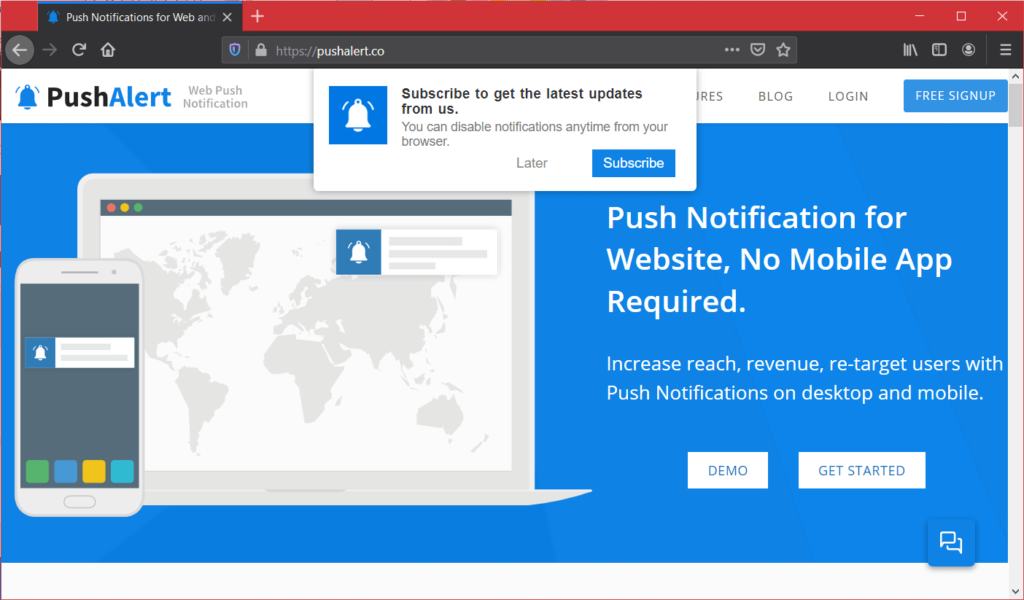
Task: Click Subscribe in the notification prompt
Action: [633, 162]
